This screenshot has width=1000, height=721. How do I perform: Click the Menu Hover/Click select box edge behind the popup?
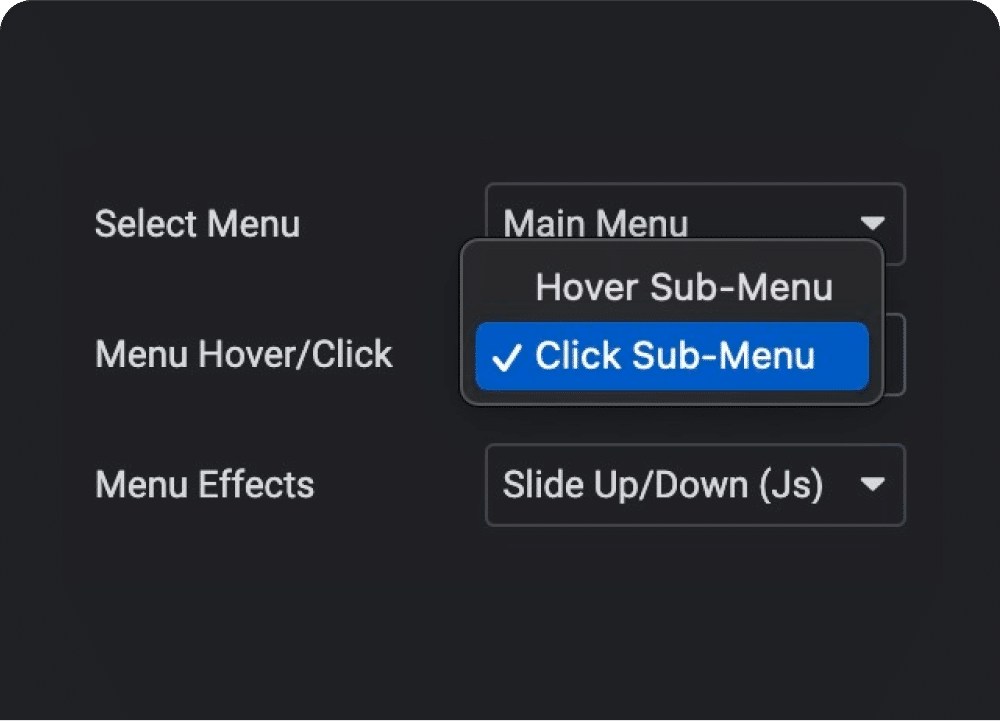click(895, 354)
